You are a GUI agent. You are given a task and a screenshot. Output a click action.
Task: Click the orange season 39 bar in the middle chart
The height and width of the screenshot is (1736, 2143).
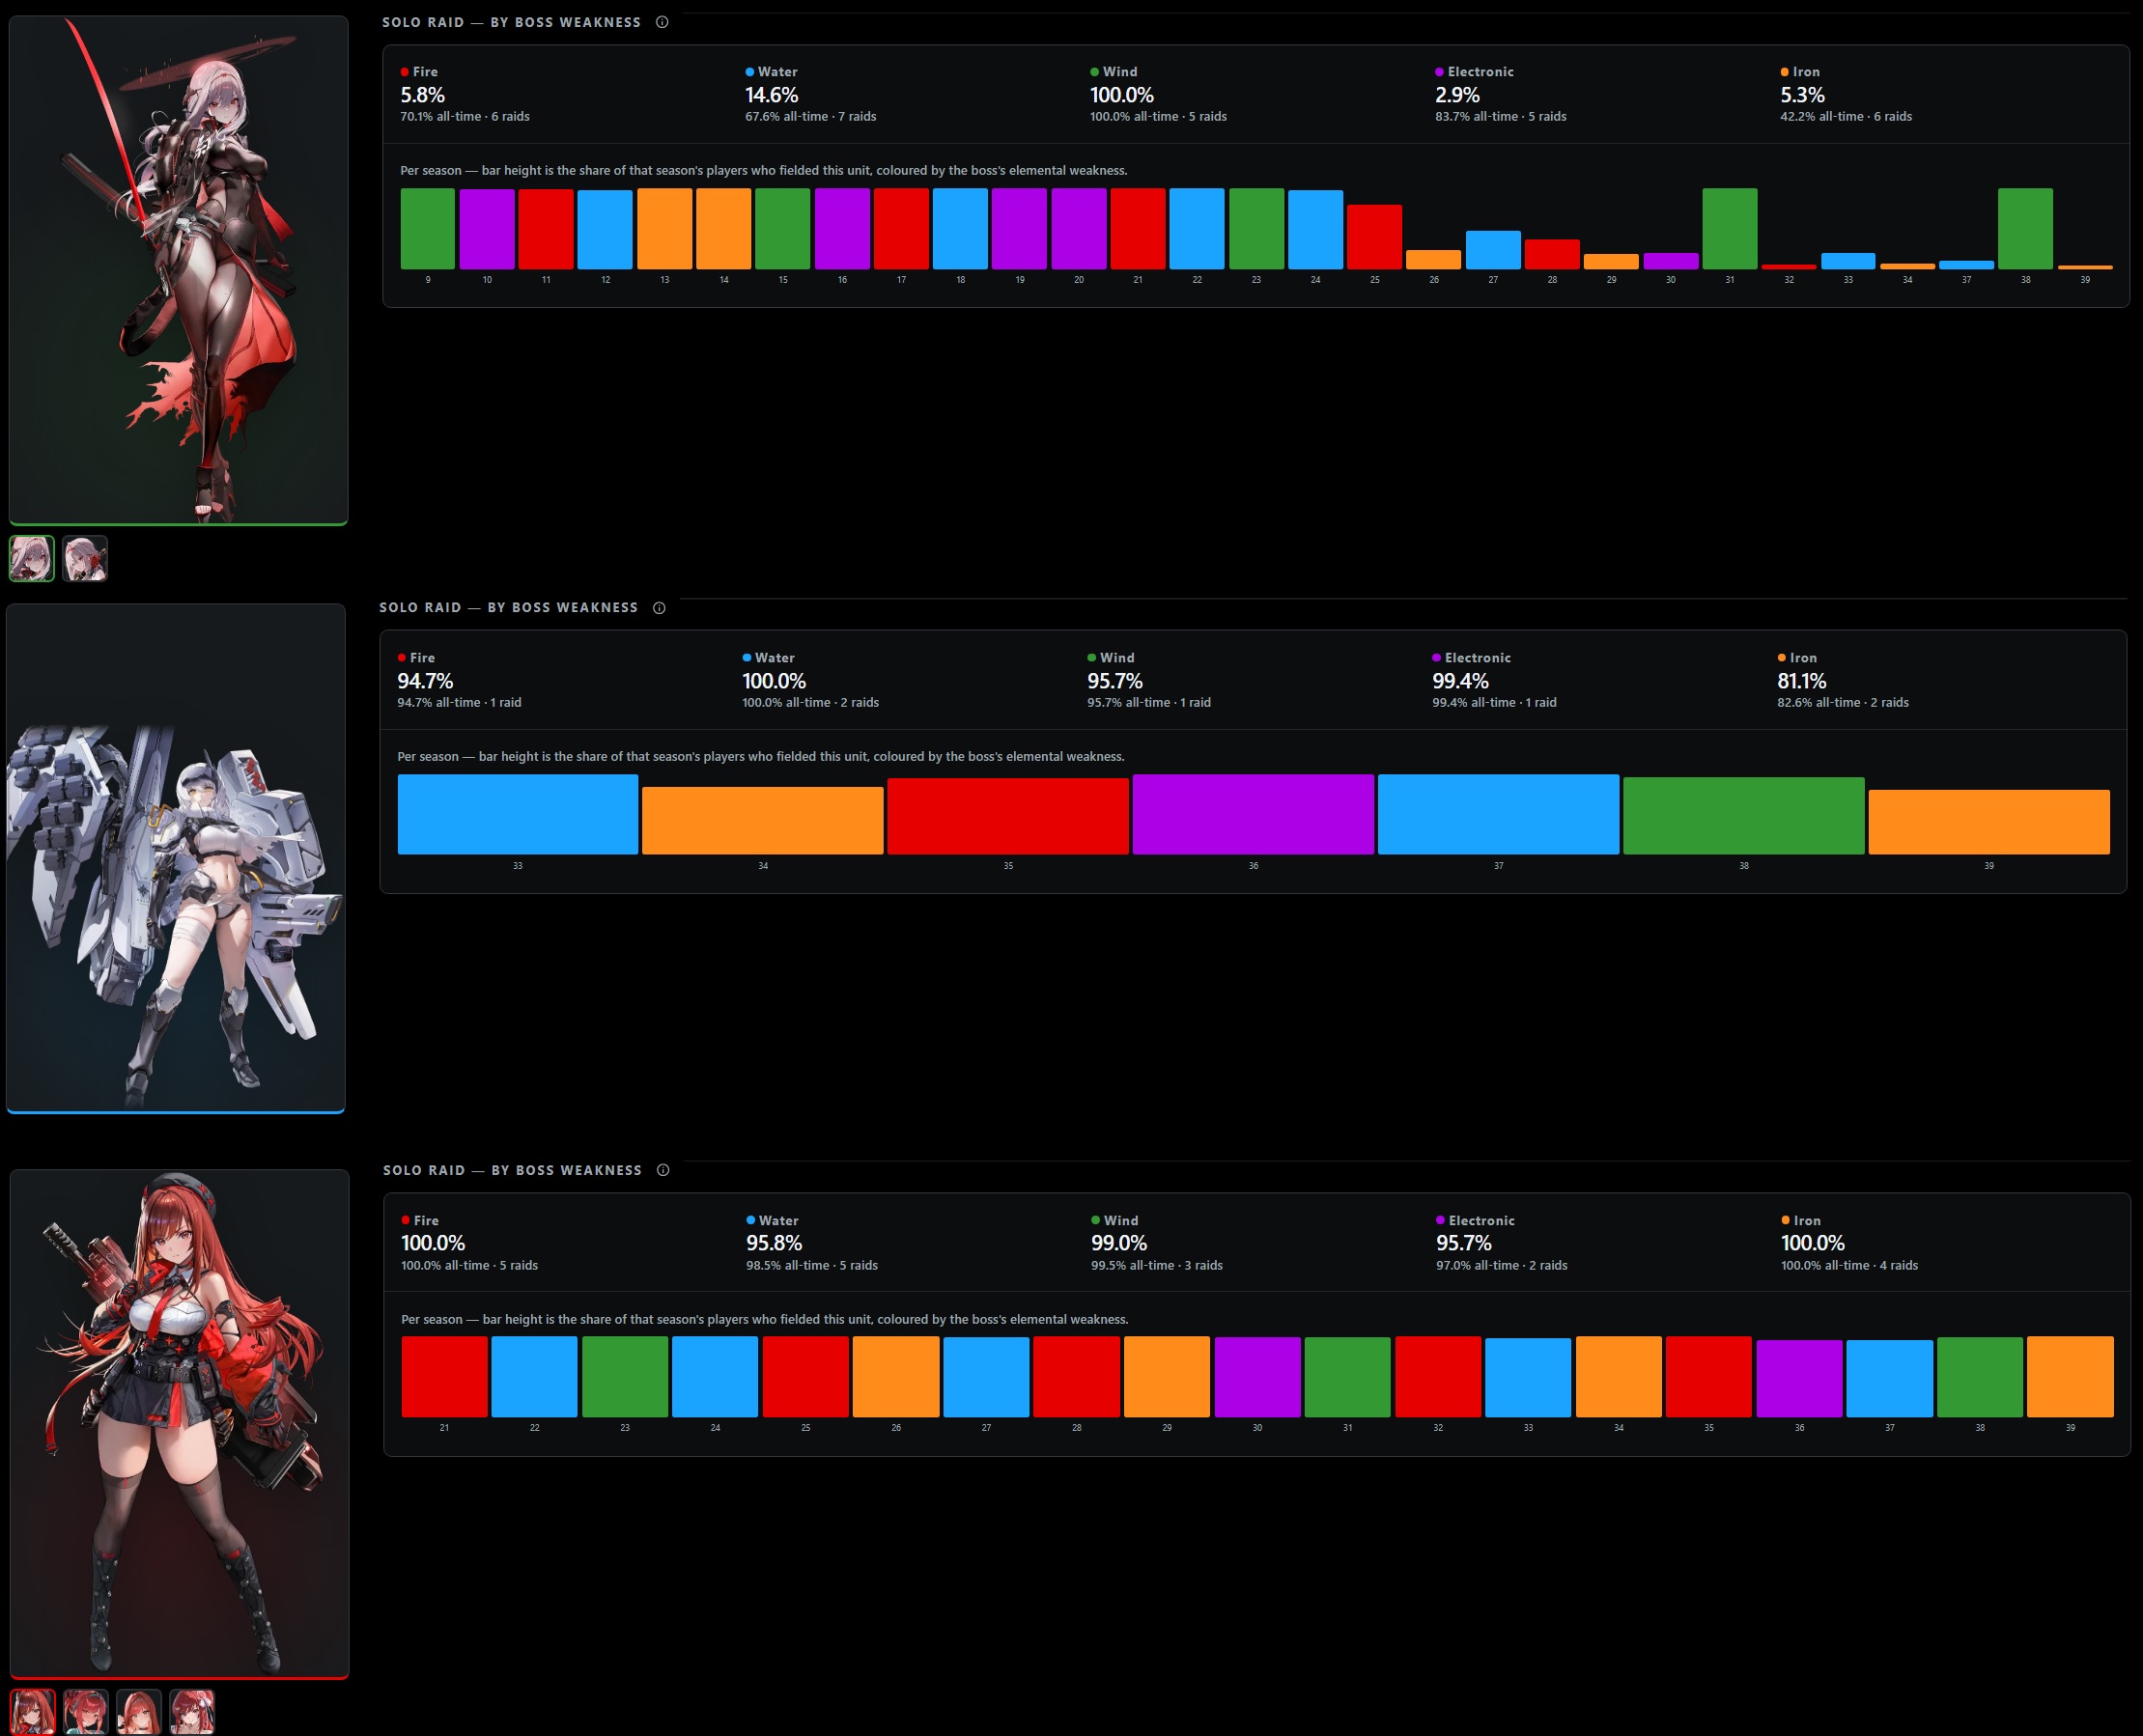pyautogui.click(x=1990, y=822)
